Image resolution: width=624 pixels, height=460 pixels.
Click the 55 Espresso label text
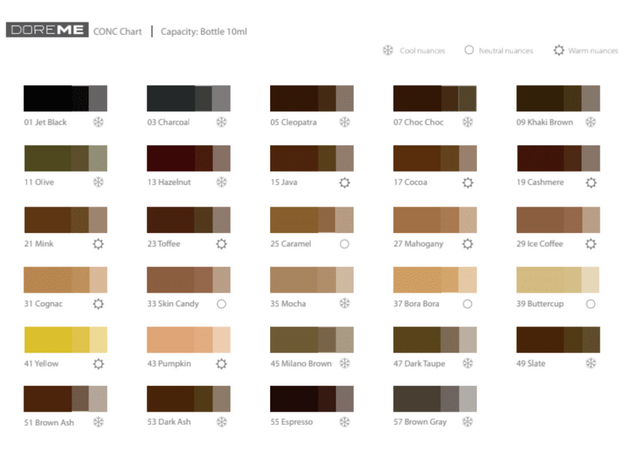click(291, 422)
